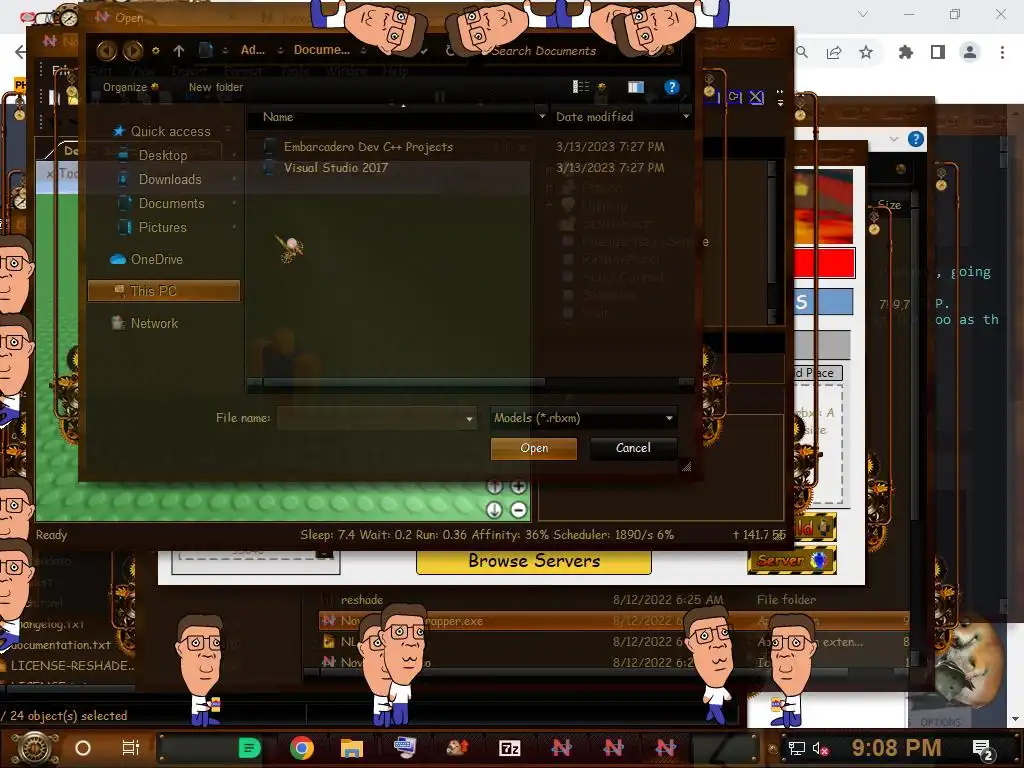Select the reshade folder row
Screen dimensions: 1024x768
point(614,600)
